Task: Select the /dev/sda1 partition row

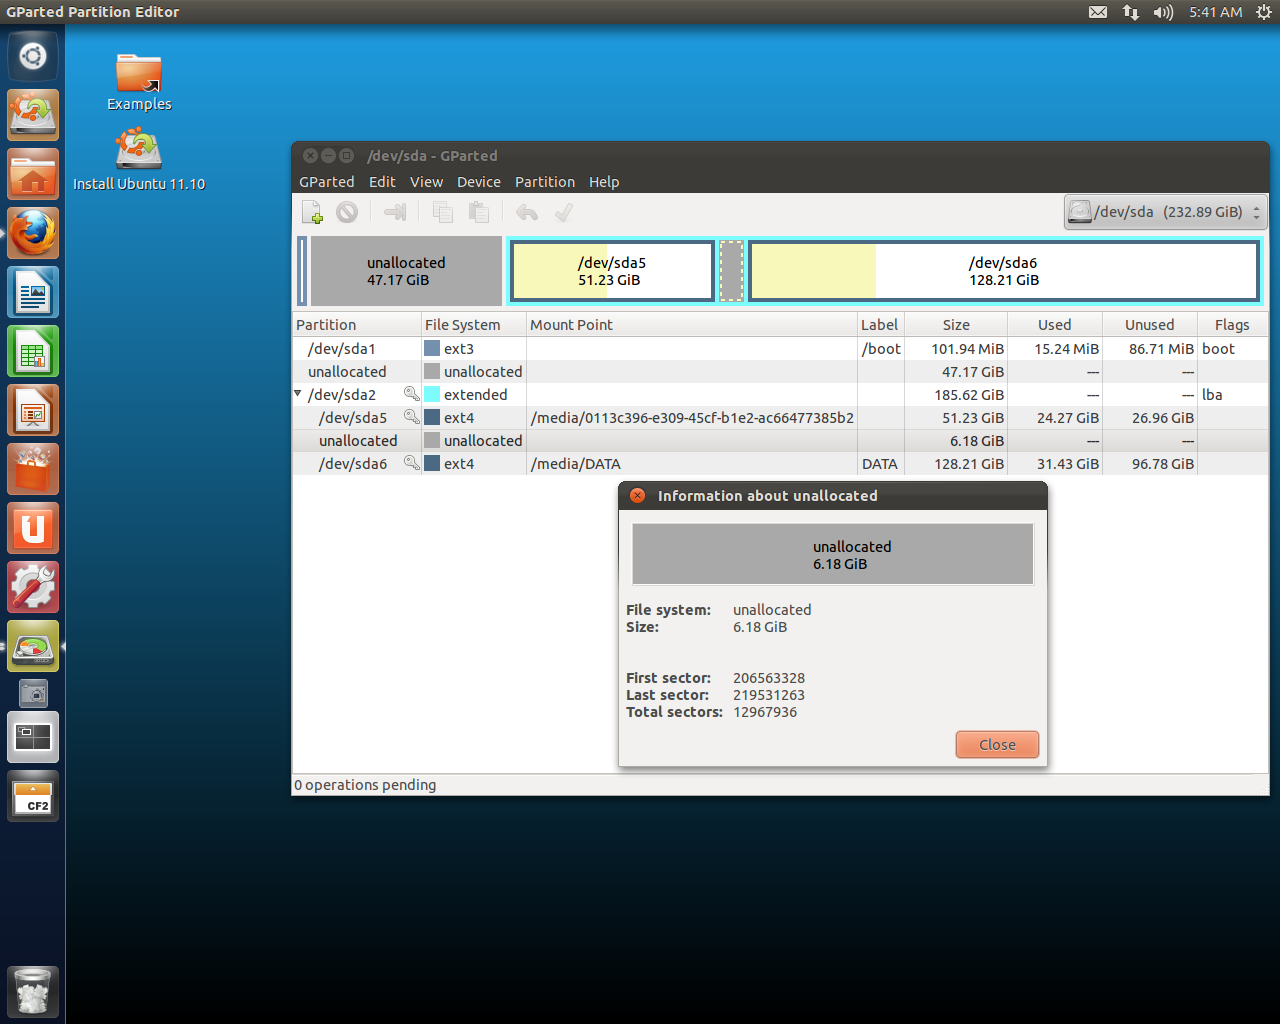Action: [780, 349]
